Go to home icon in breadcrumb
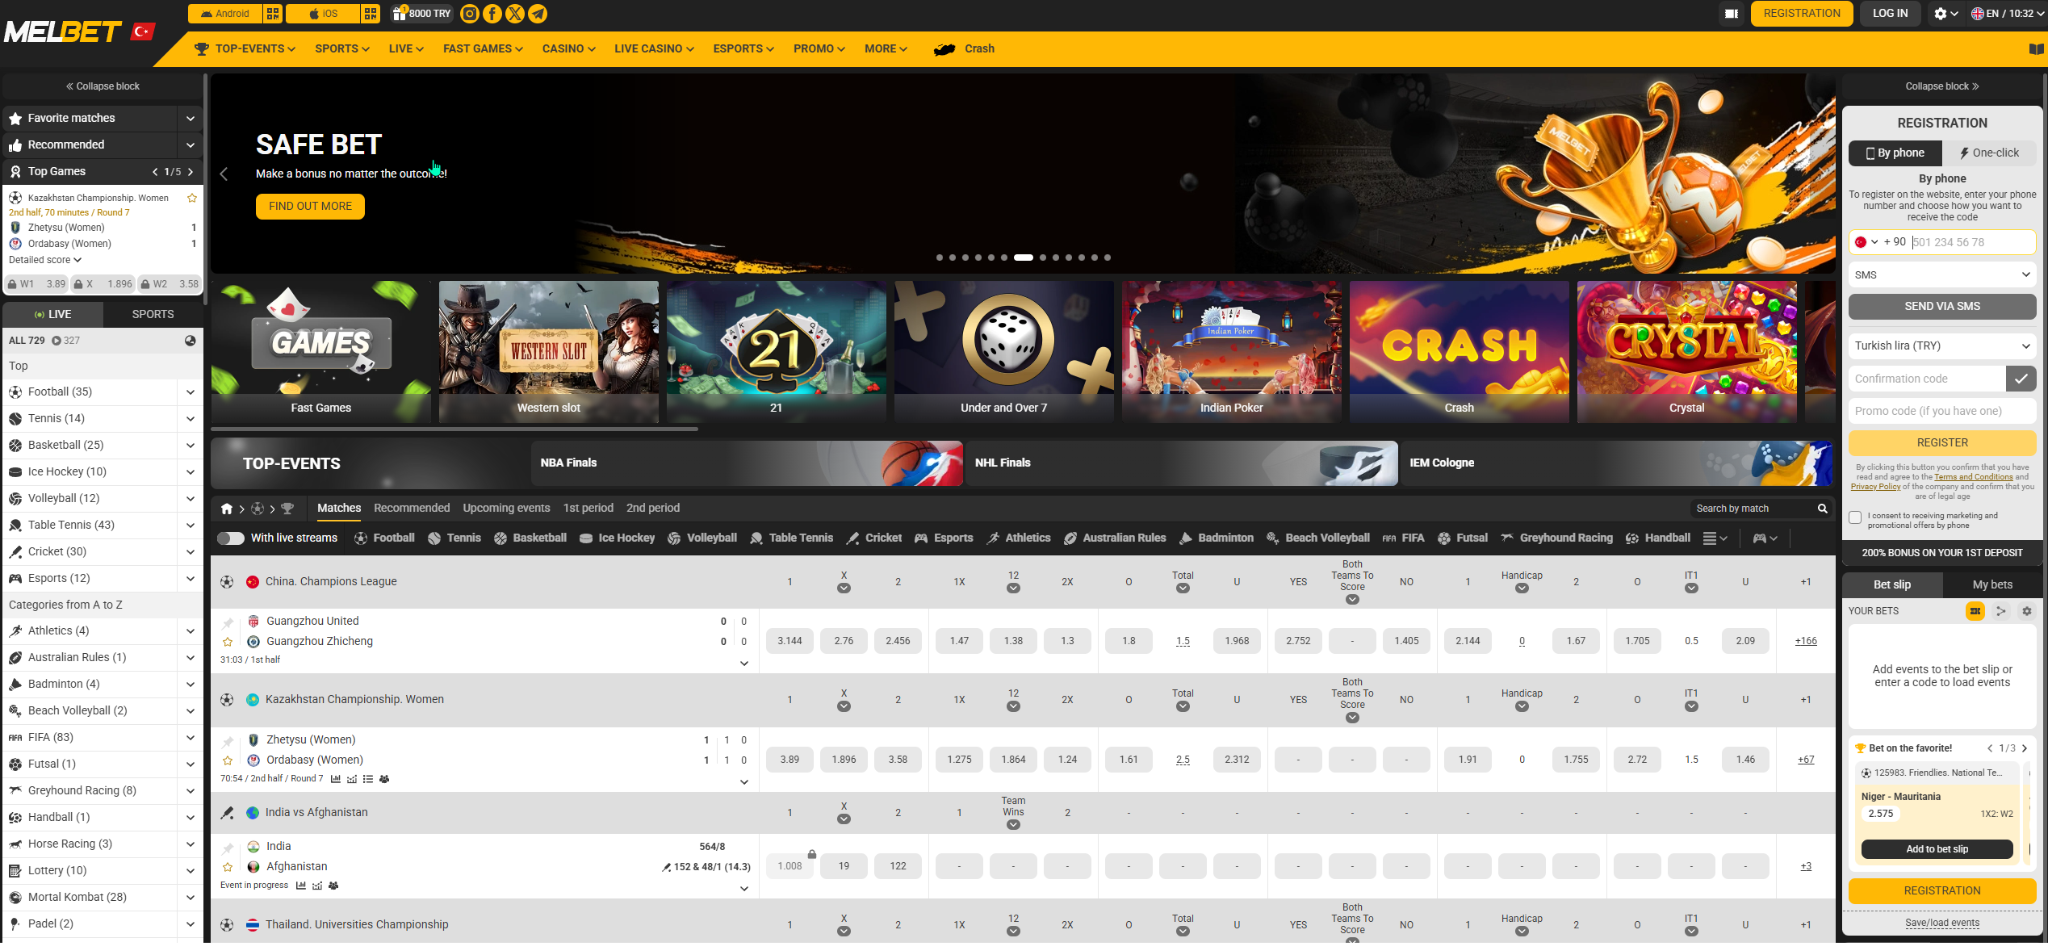Screen dimensions: 2048x943 pyautogui.click(x=227, y=509)
